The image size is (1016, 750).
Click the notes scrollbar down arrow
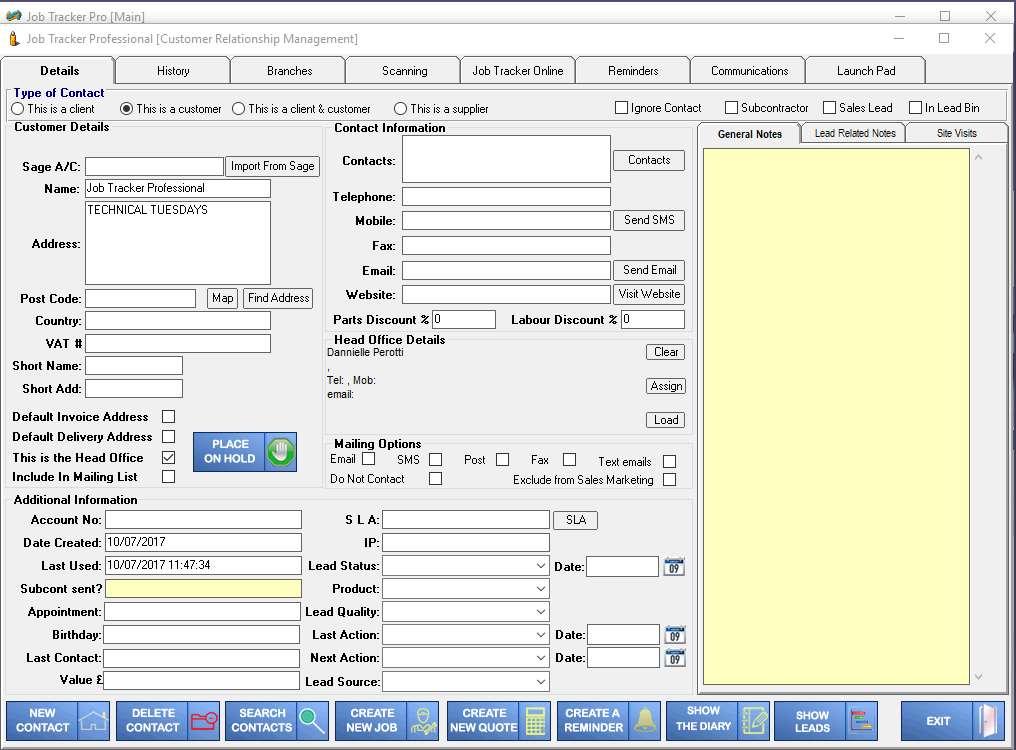(x=978, y=677)
